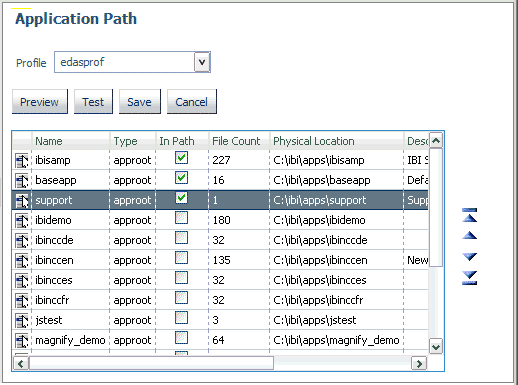Click the jstest row application icon

22,321
